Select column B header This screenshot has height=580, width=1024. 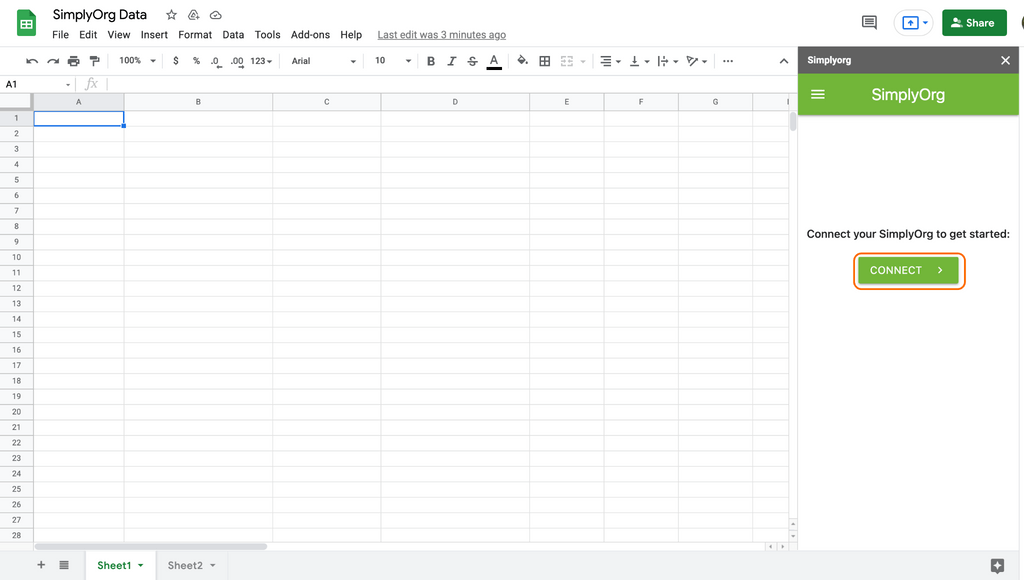tap(198, 102)
